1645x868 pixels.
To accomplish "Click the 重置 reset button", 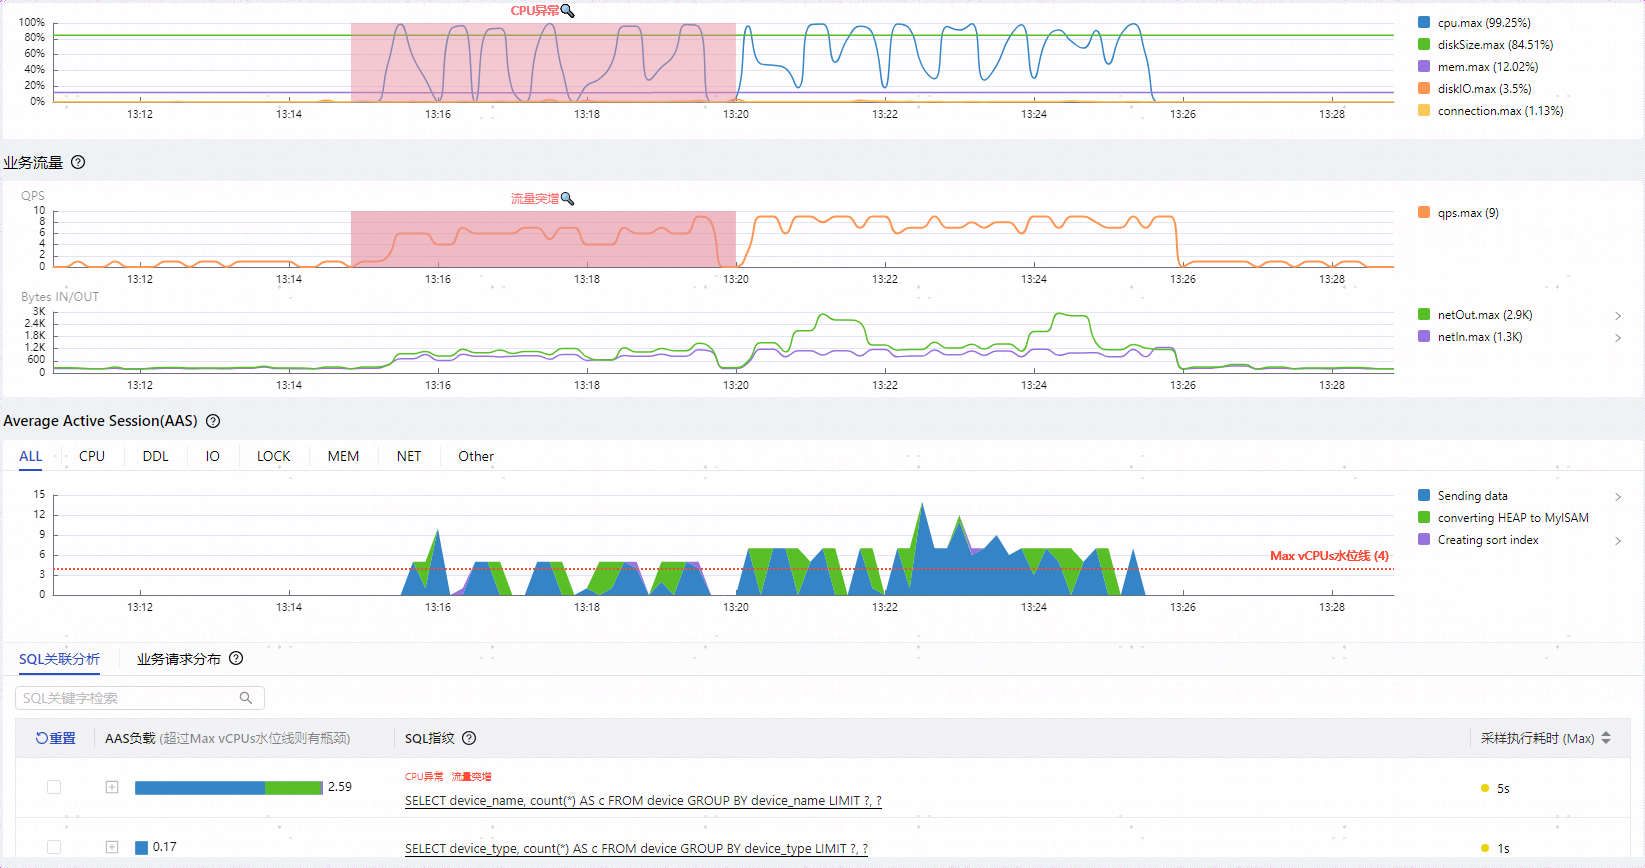I will [x=56, y=738].
